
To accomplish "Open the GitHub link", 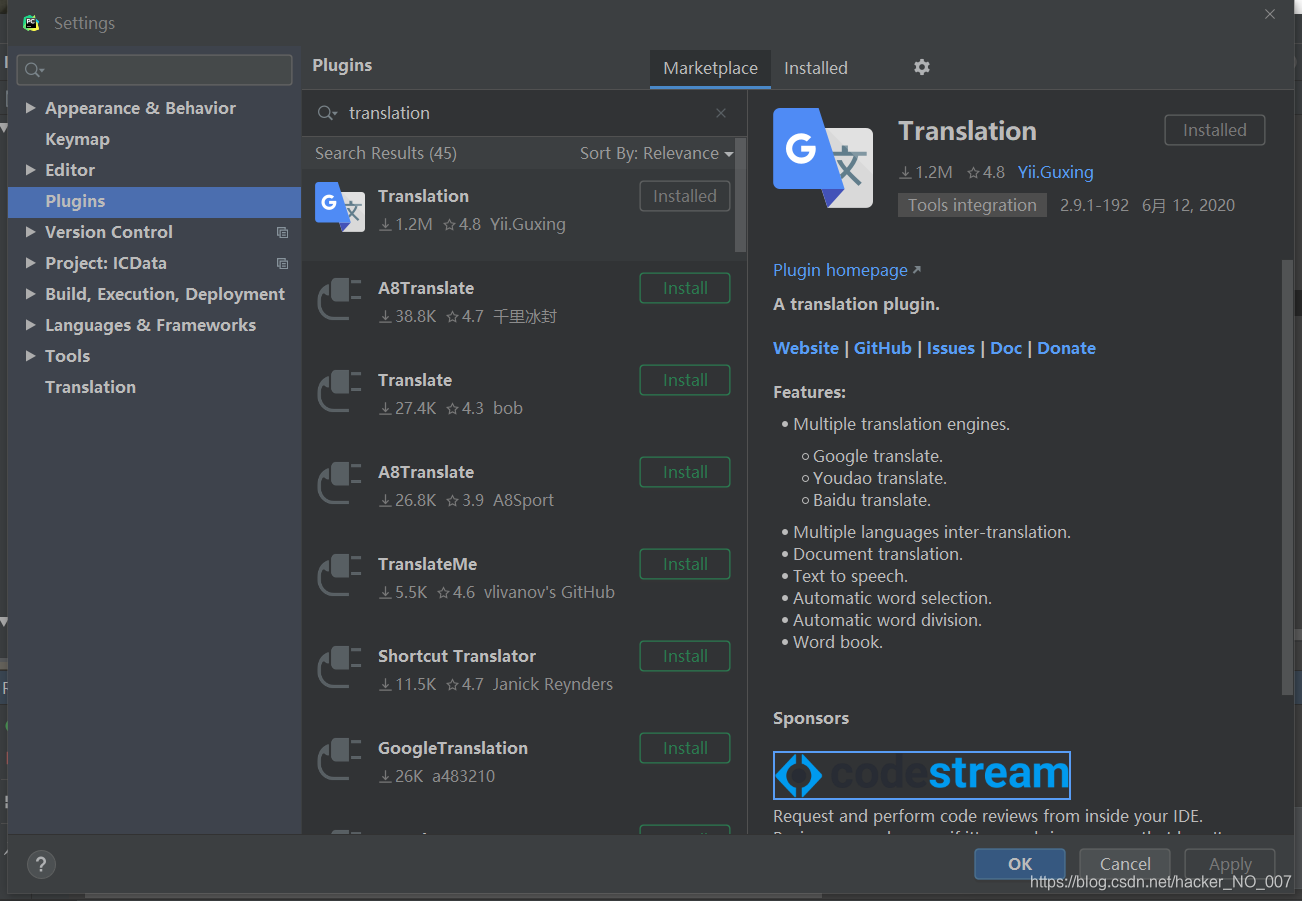I will click(883, 348).
